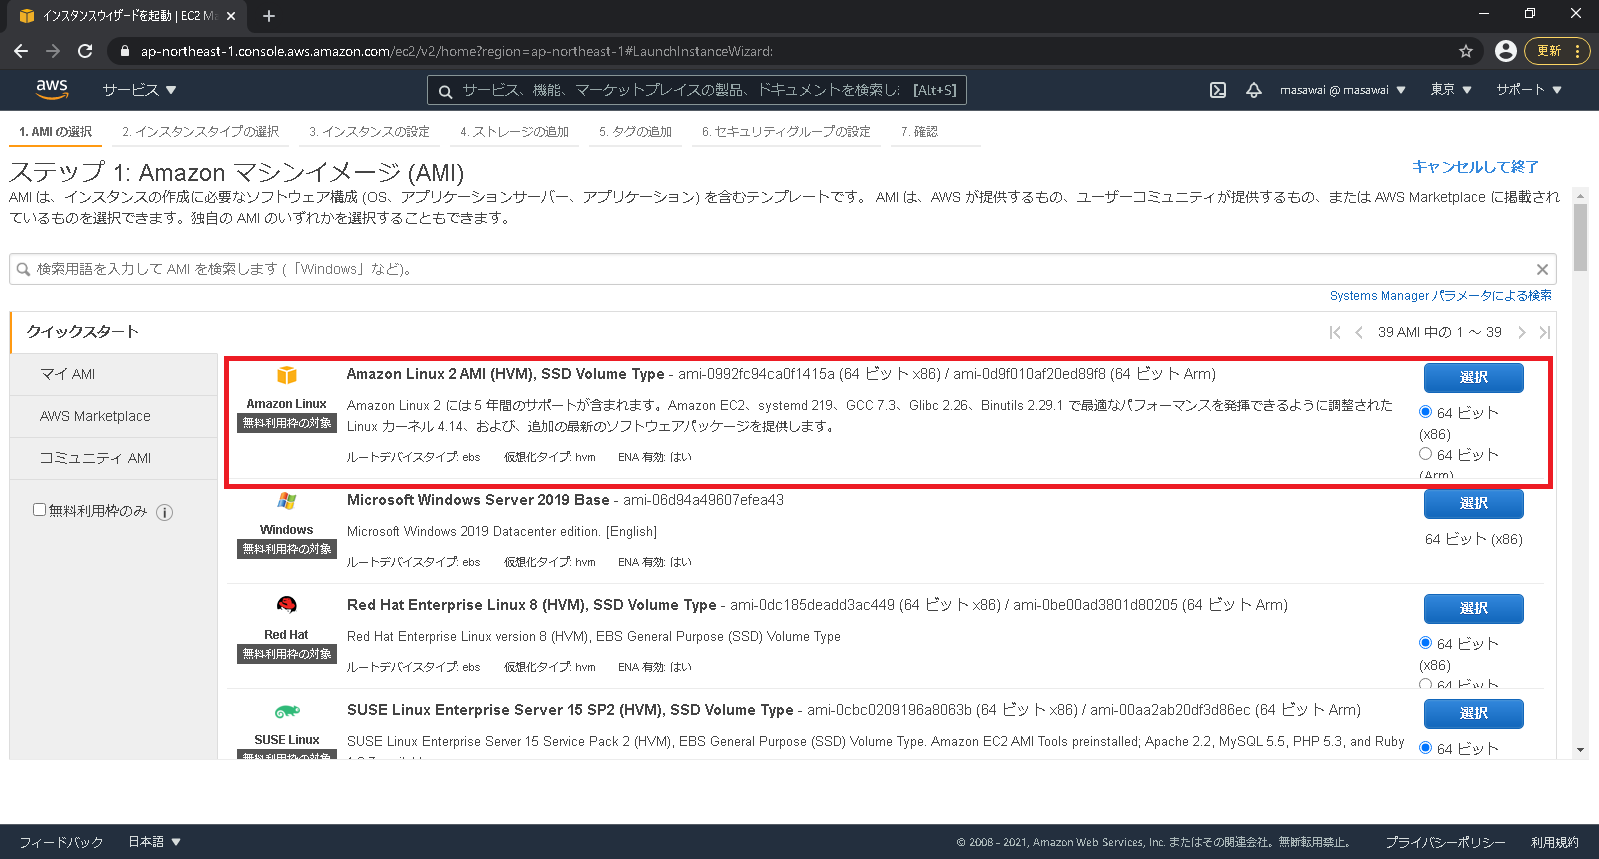The height and width of the screenshot is (859, 1599).
Task: Select 64-bit x86 for SUSE Linux Enterprise Server
Action: click(x=1425, y=748)
